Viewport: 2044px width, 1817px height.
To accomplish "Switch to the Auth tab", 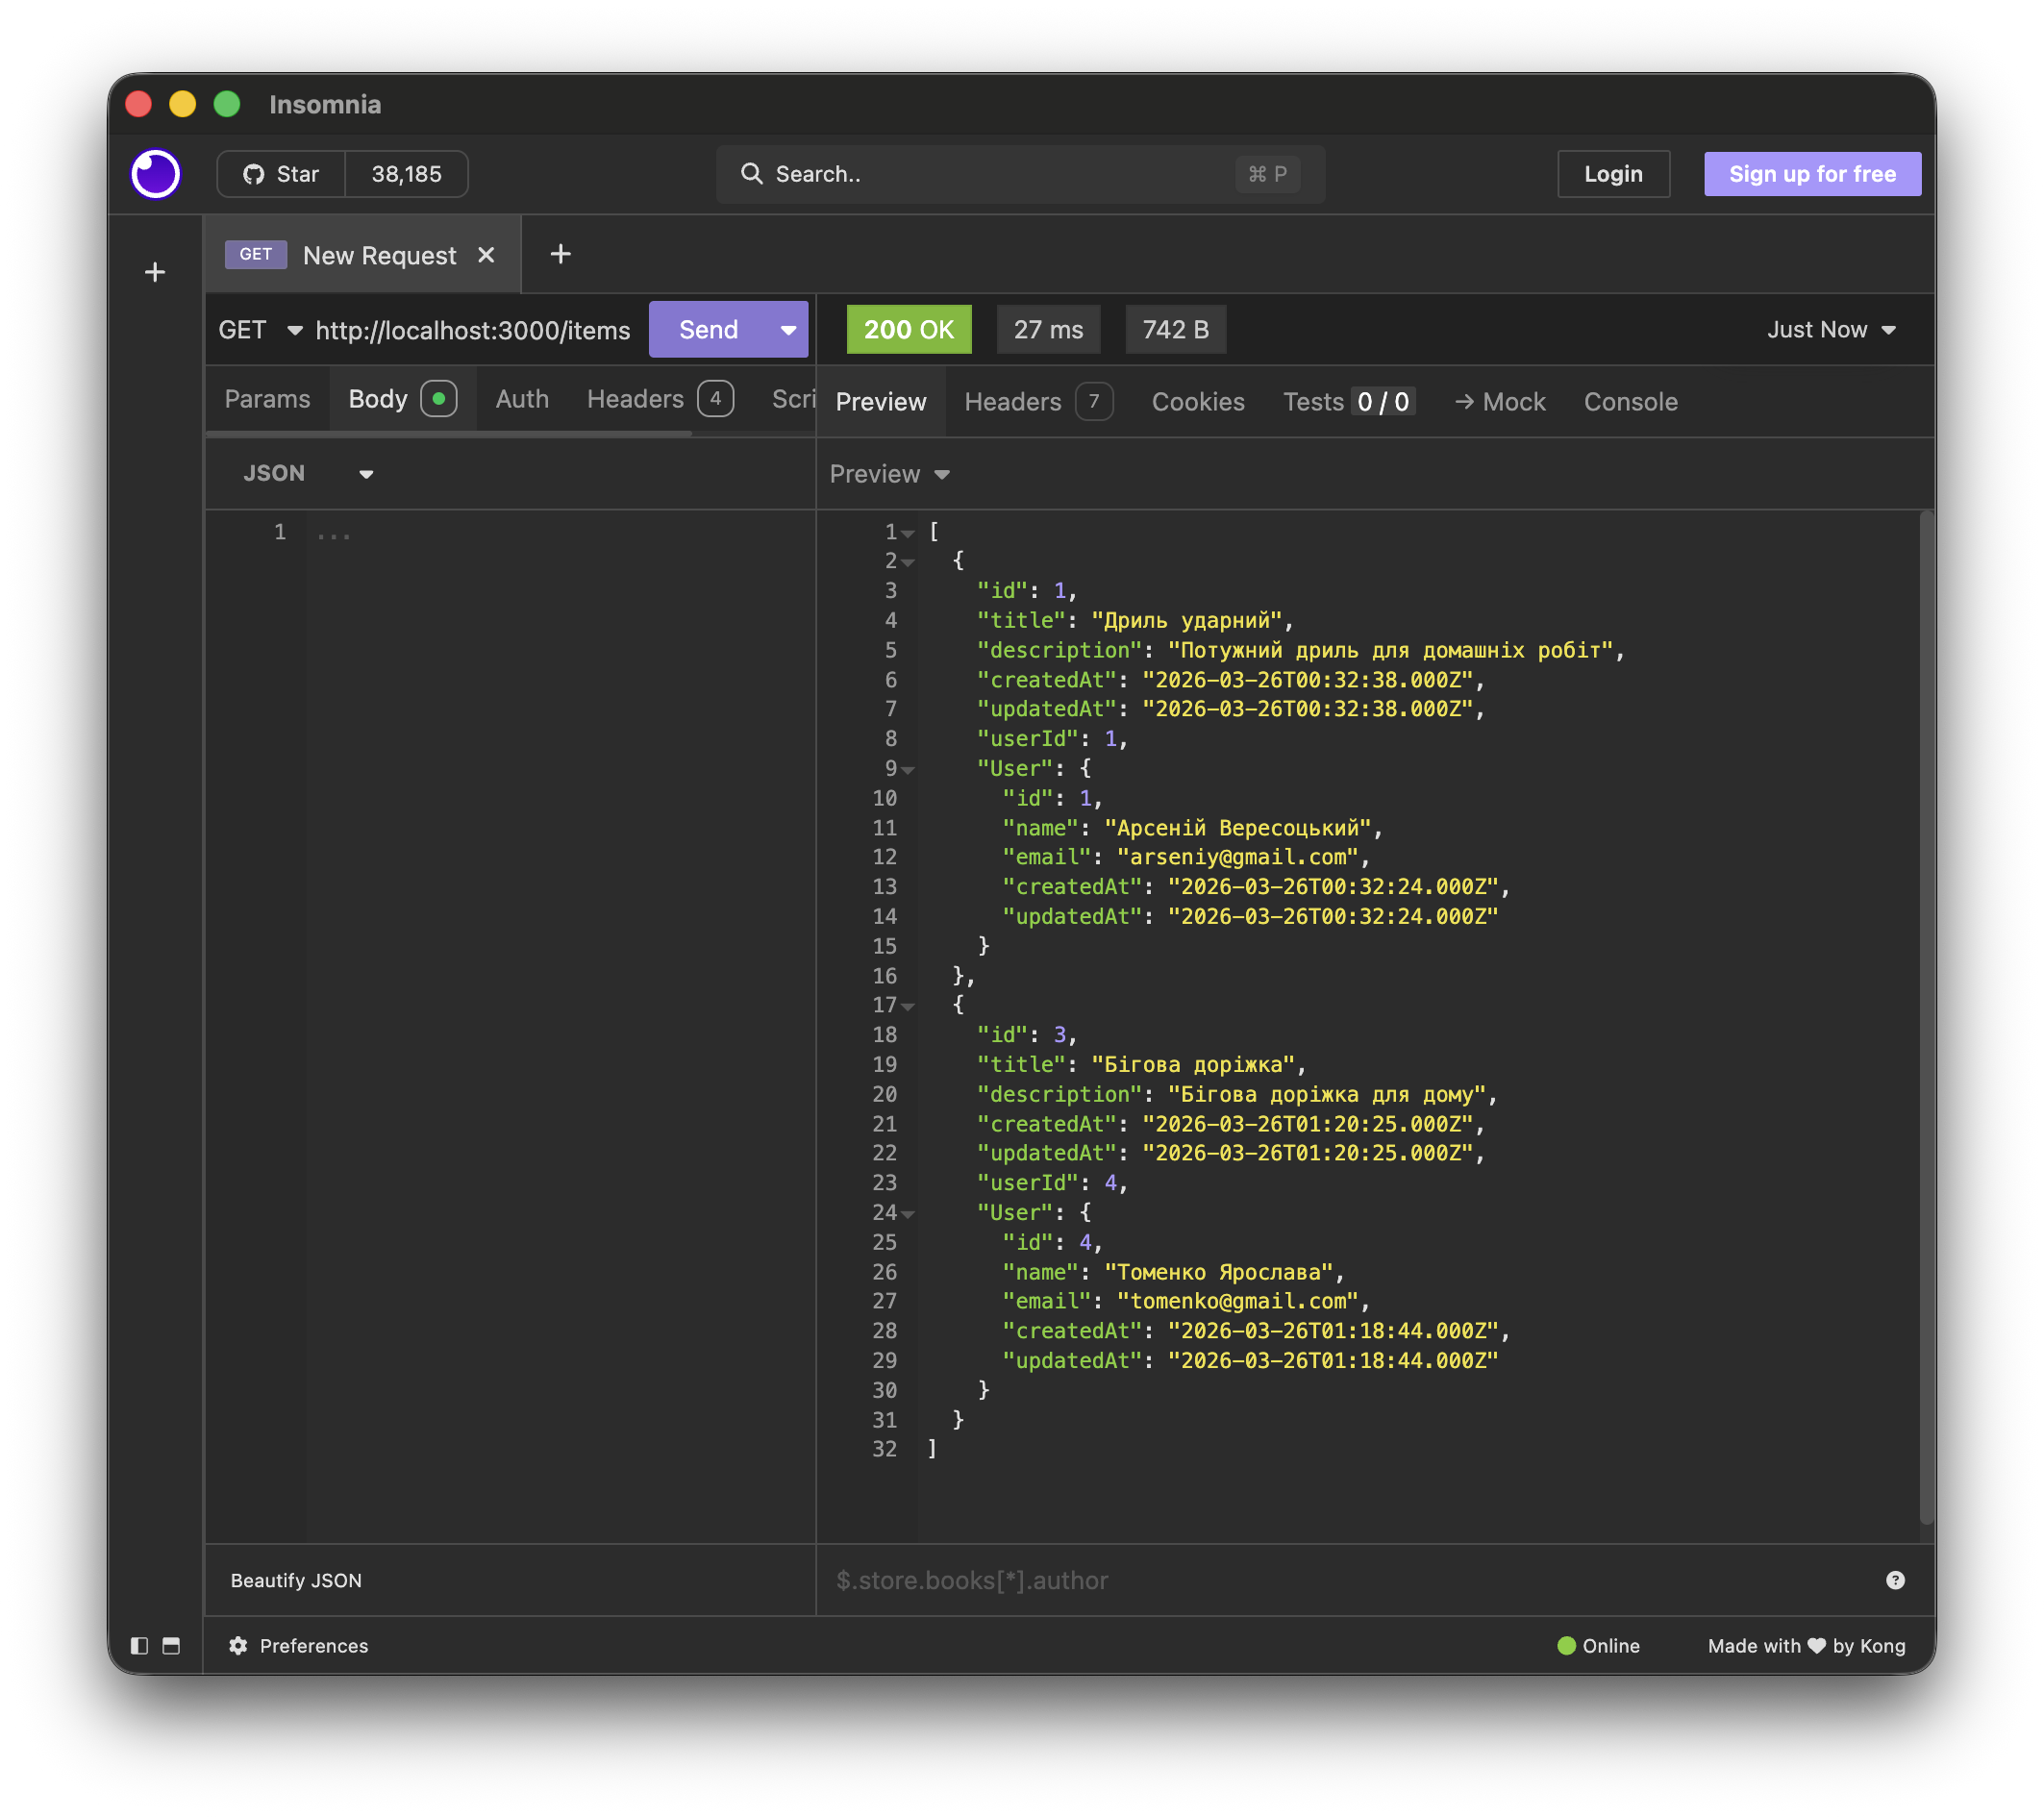I will pos(522,399).
